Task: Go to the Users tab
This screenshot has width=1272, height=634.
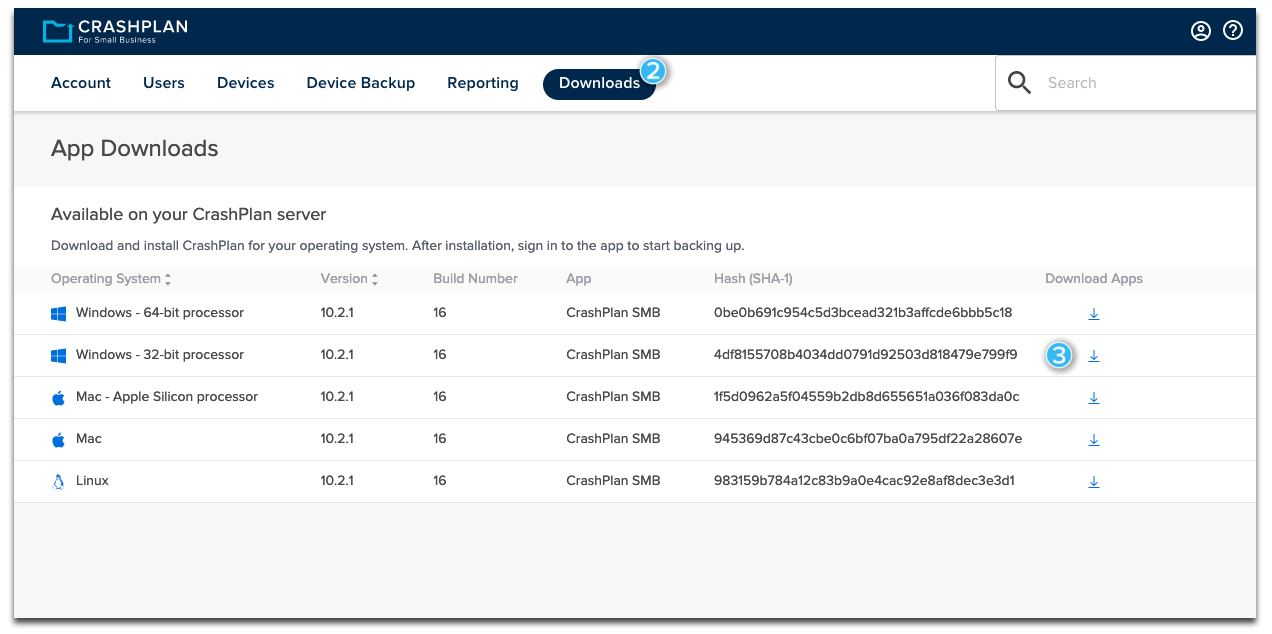Action: pyautogui.click(x=164, y=83)
